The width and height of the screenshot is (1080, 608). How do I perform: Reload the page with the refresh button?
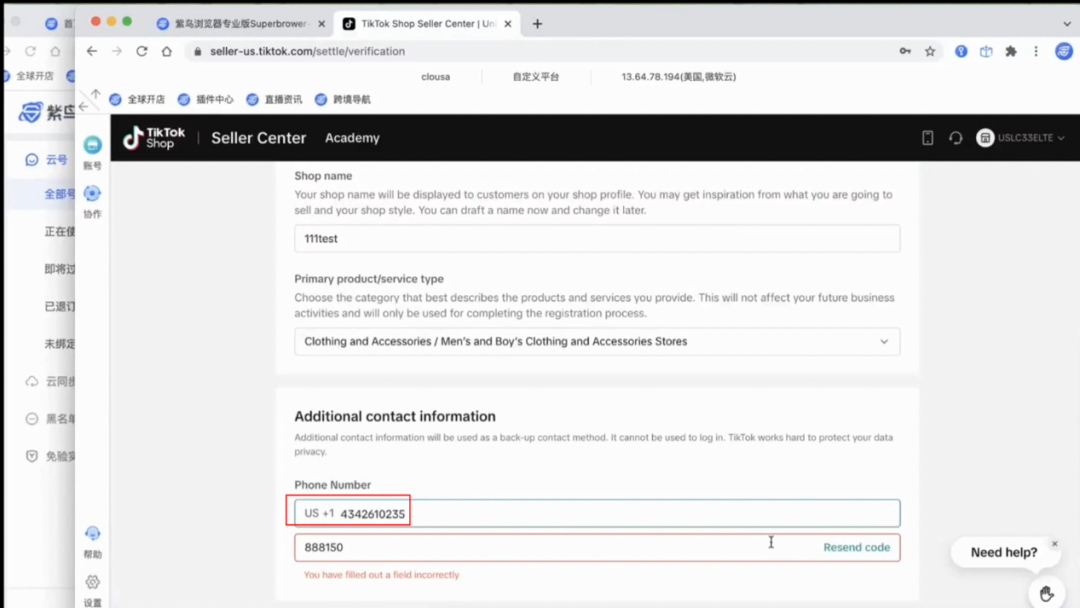pyautogui.click(x=142, y=51)
